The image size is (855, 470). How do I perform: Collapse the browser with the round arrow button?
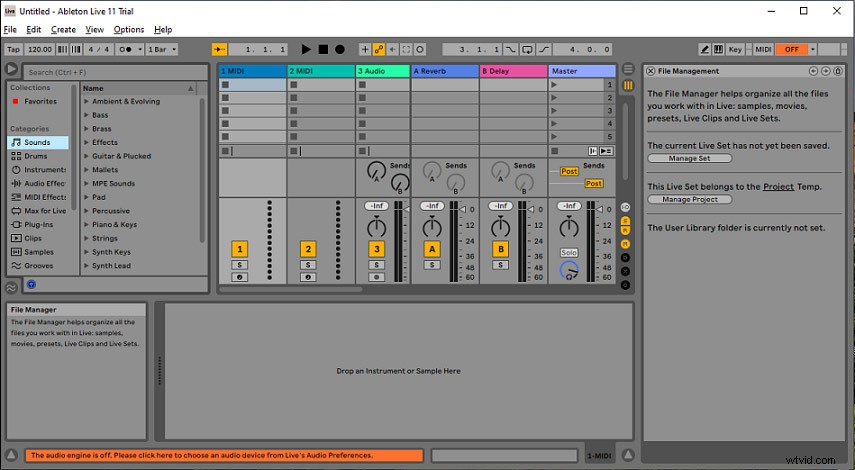click(11, 69)
